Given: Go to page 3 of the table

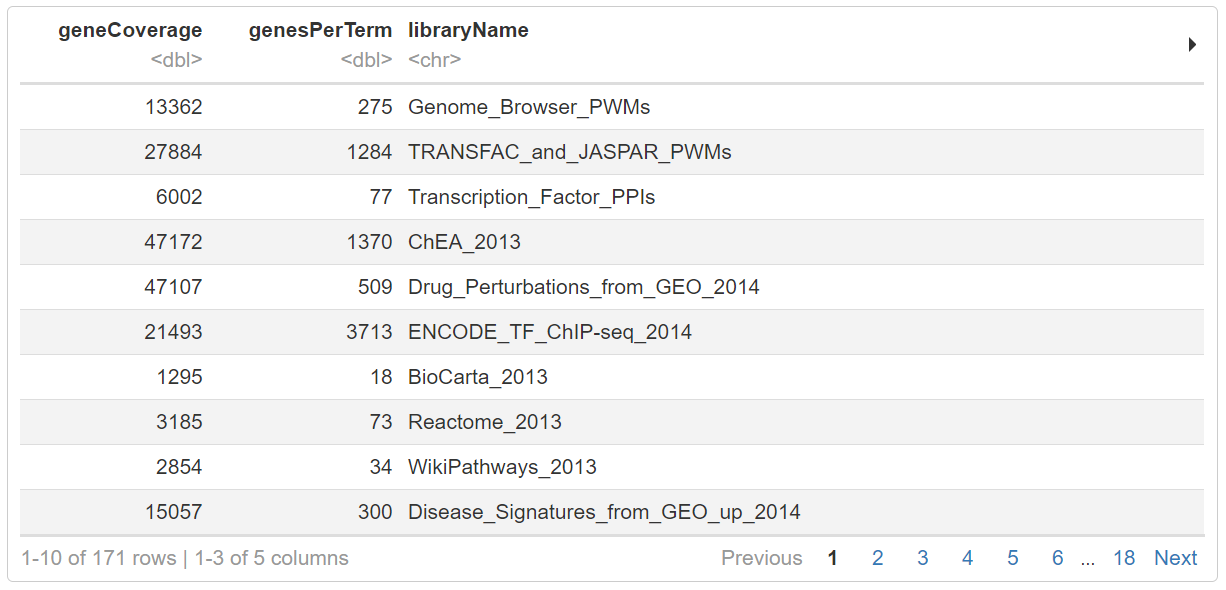Looking at the screenshot, I should pyautogui.click(x=922, y=558).
